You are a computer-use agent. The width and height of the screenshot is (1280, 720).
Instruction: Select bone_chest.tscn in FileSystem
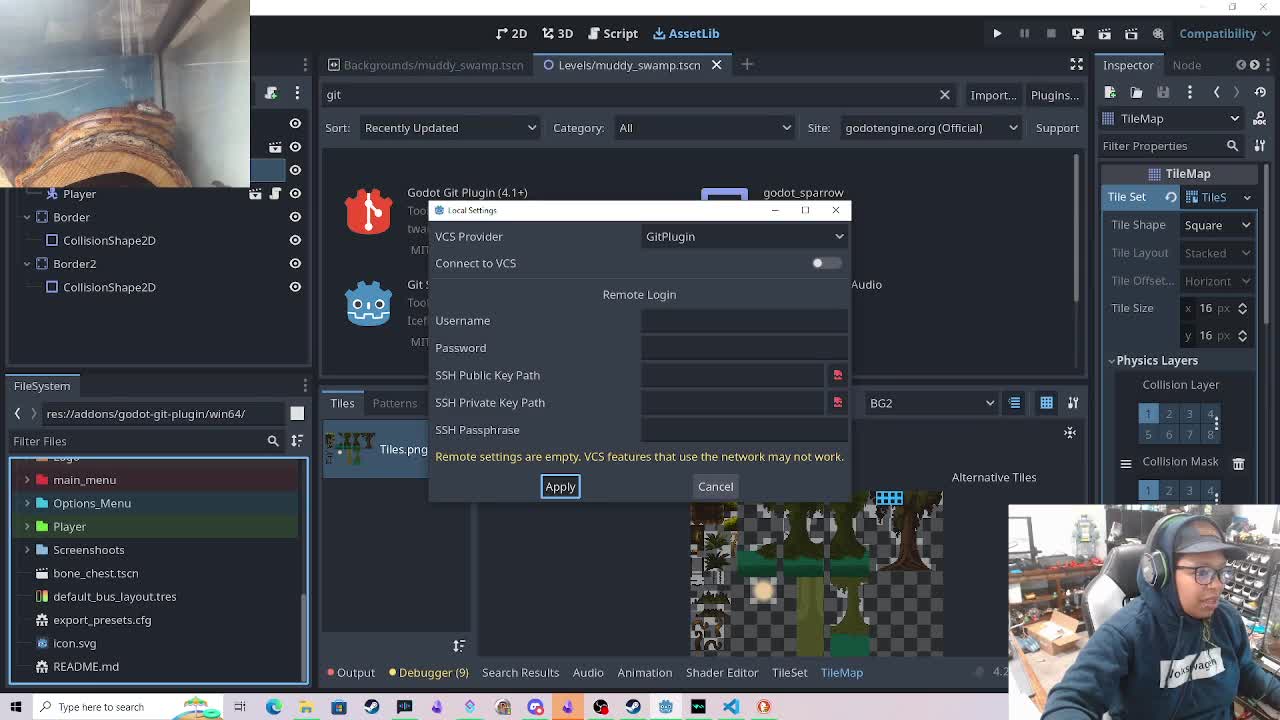tap(96, 573)
